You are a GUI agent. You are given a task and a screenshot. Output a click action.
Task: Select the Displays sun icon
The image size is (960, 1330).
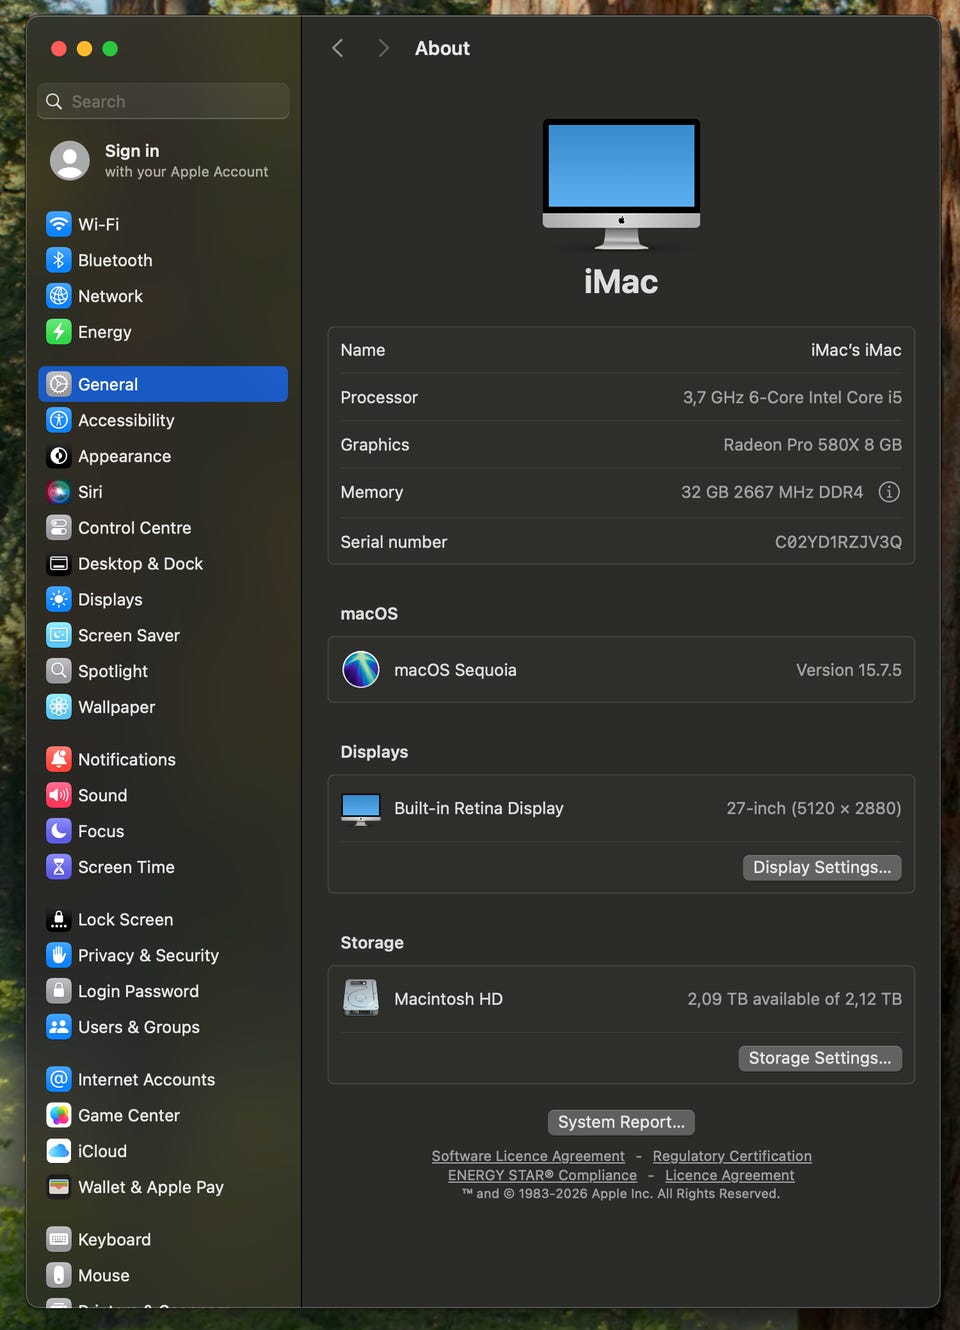[59, 600]
